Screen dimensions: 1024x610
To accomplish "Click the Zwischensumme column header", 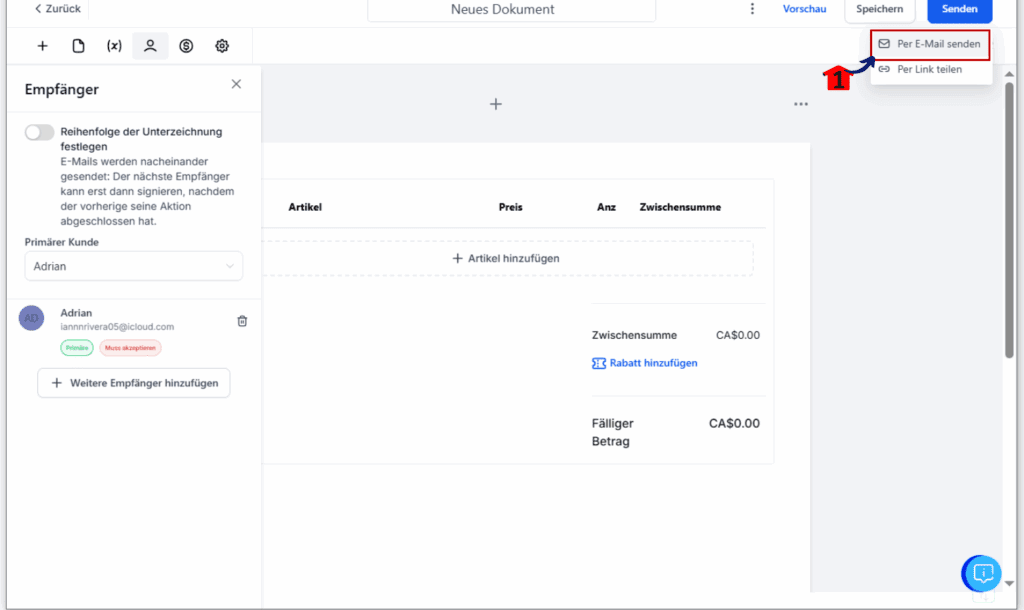I will (680, 207).
